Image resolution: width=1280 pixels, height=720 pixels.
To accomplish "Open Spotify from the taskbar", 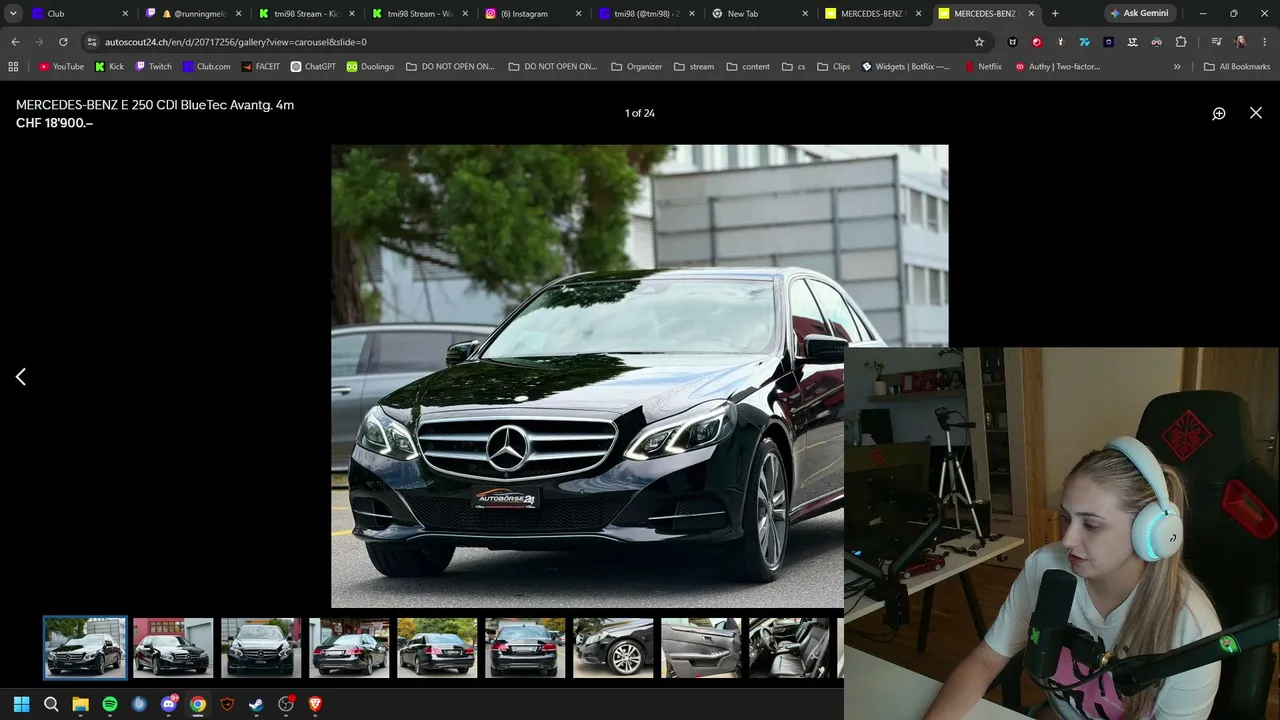I will point(110,704).
